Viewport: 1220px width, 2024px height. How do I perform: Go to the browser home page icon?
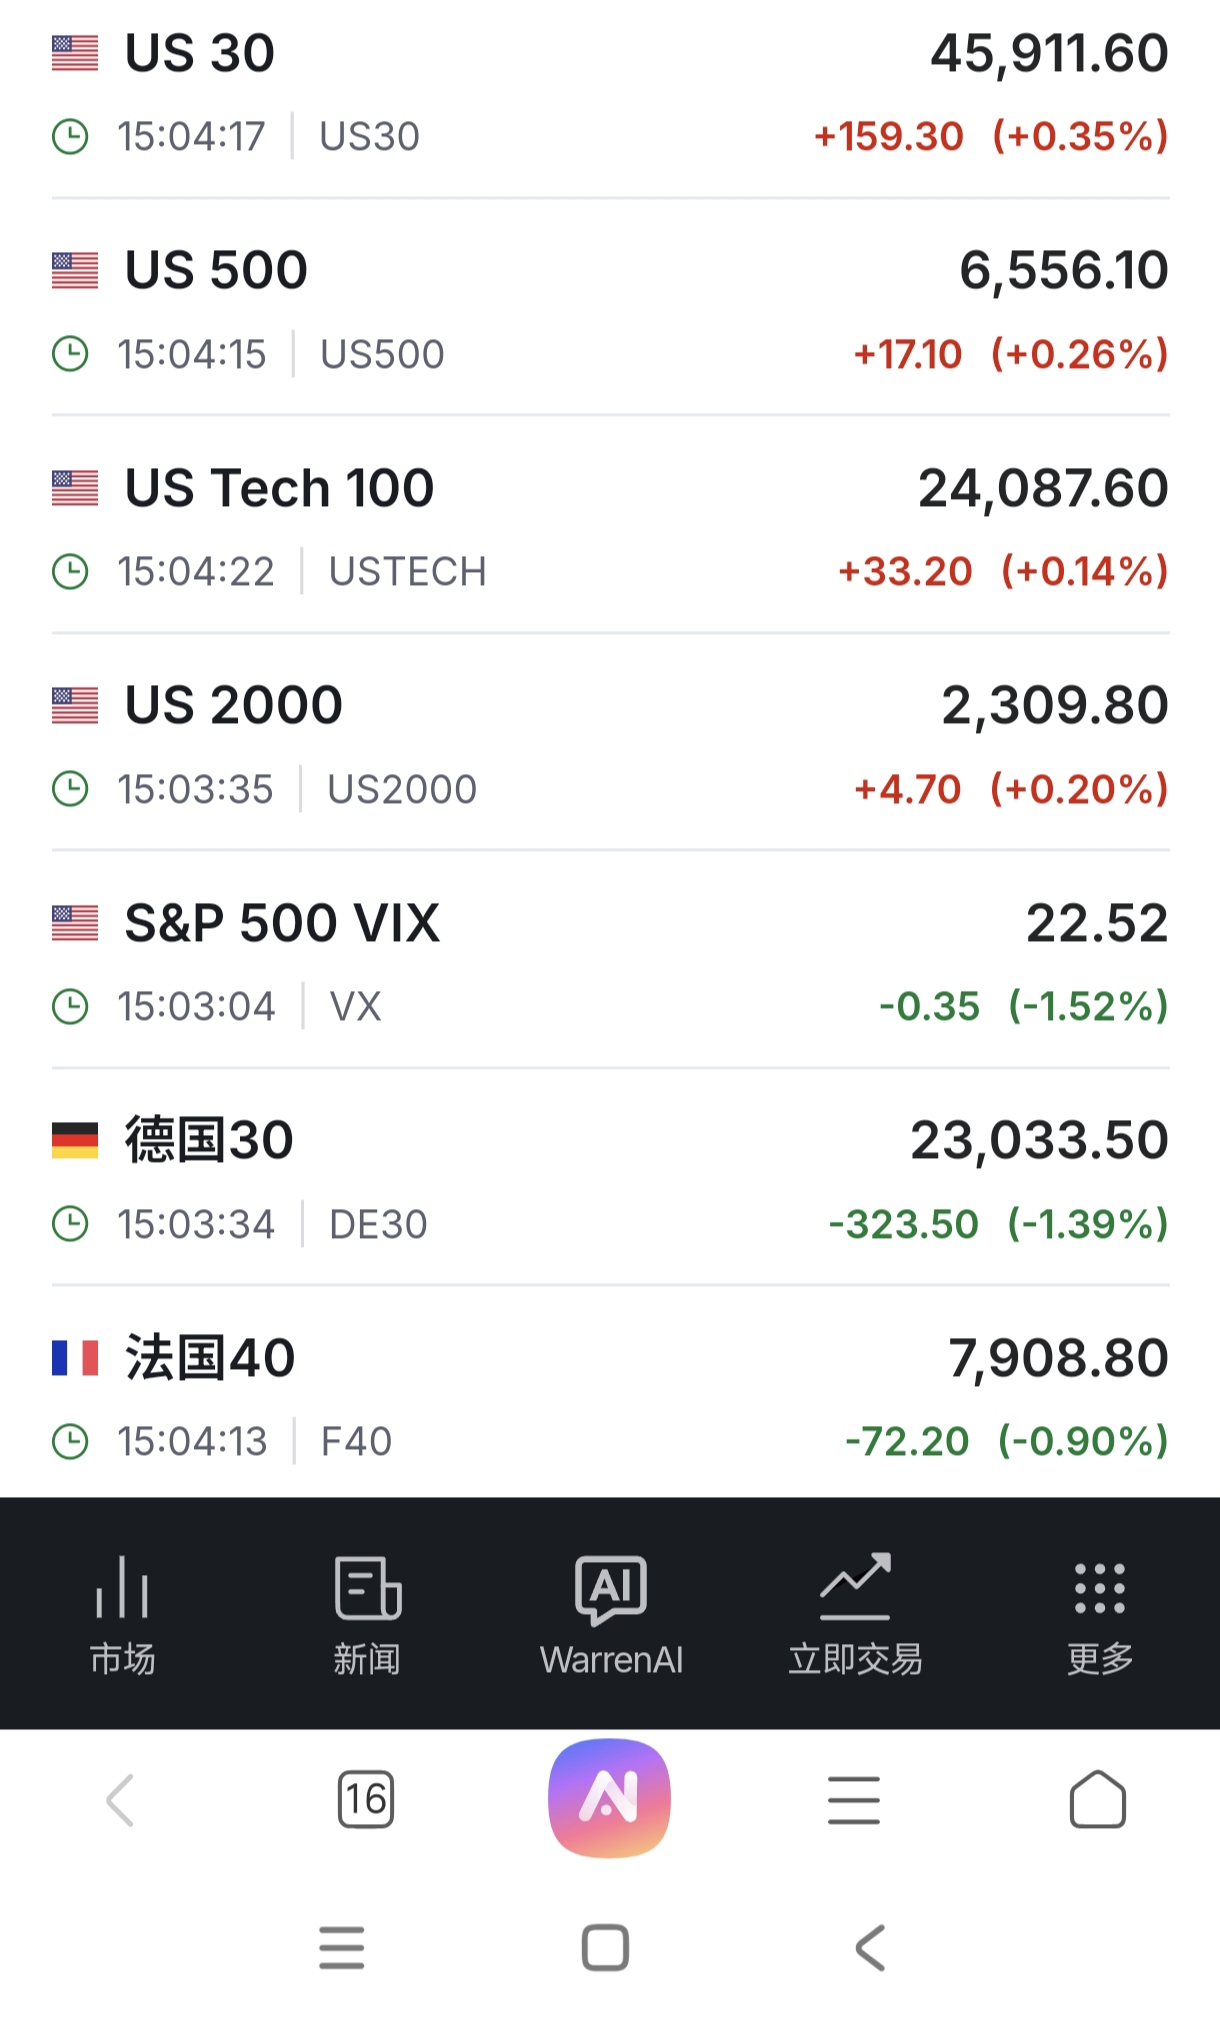(1098, 1800)
